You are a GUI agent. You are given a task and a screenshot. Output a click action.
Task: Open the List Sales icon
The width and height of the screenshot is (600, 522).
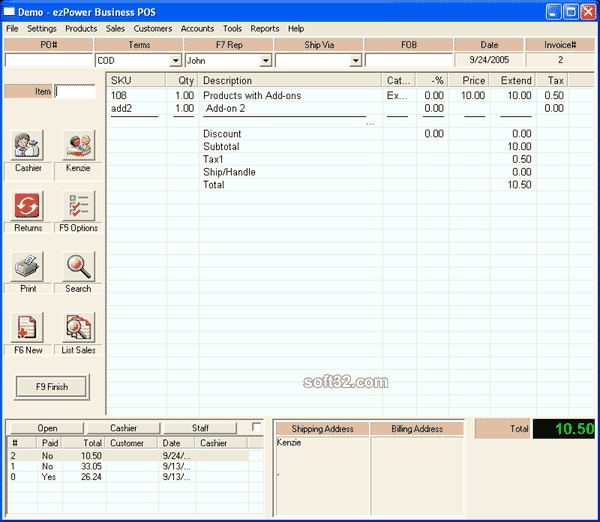pos(78,327)
